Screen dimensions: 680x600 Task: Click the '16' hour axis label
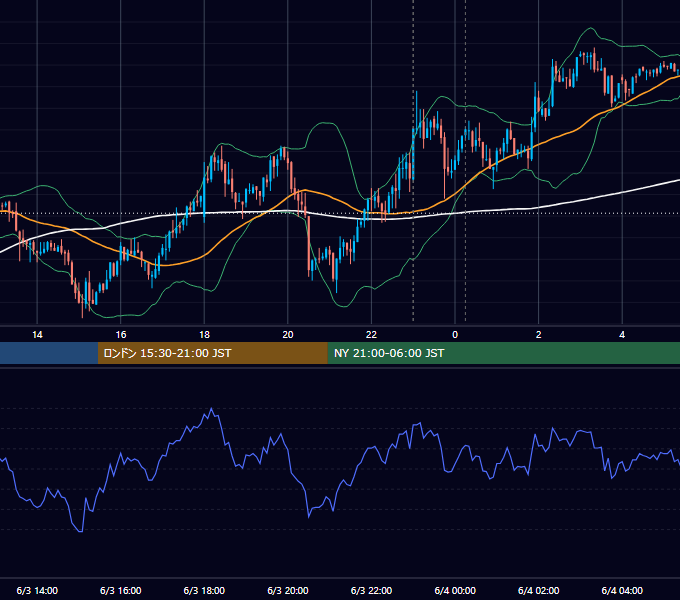click(x=121, y=335)
